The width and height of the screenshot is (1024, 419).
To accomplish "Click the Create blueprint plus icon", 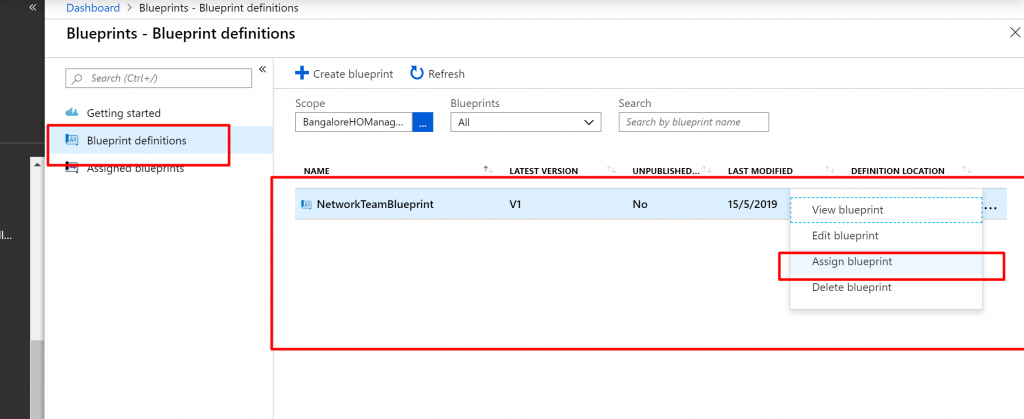I will 302,74.
